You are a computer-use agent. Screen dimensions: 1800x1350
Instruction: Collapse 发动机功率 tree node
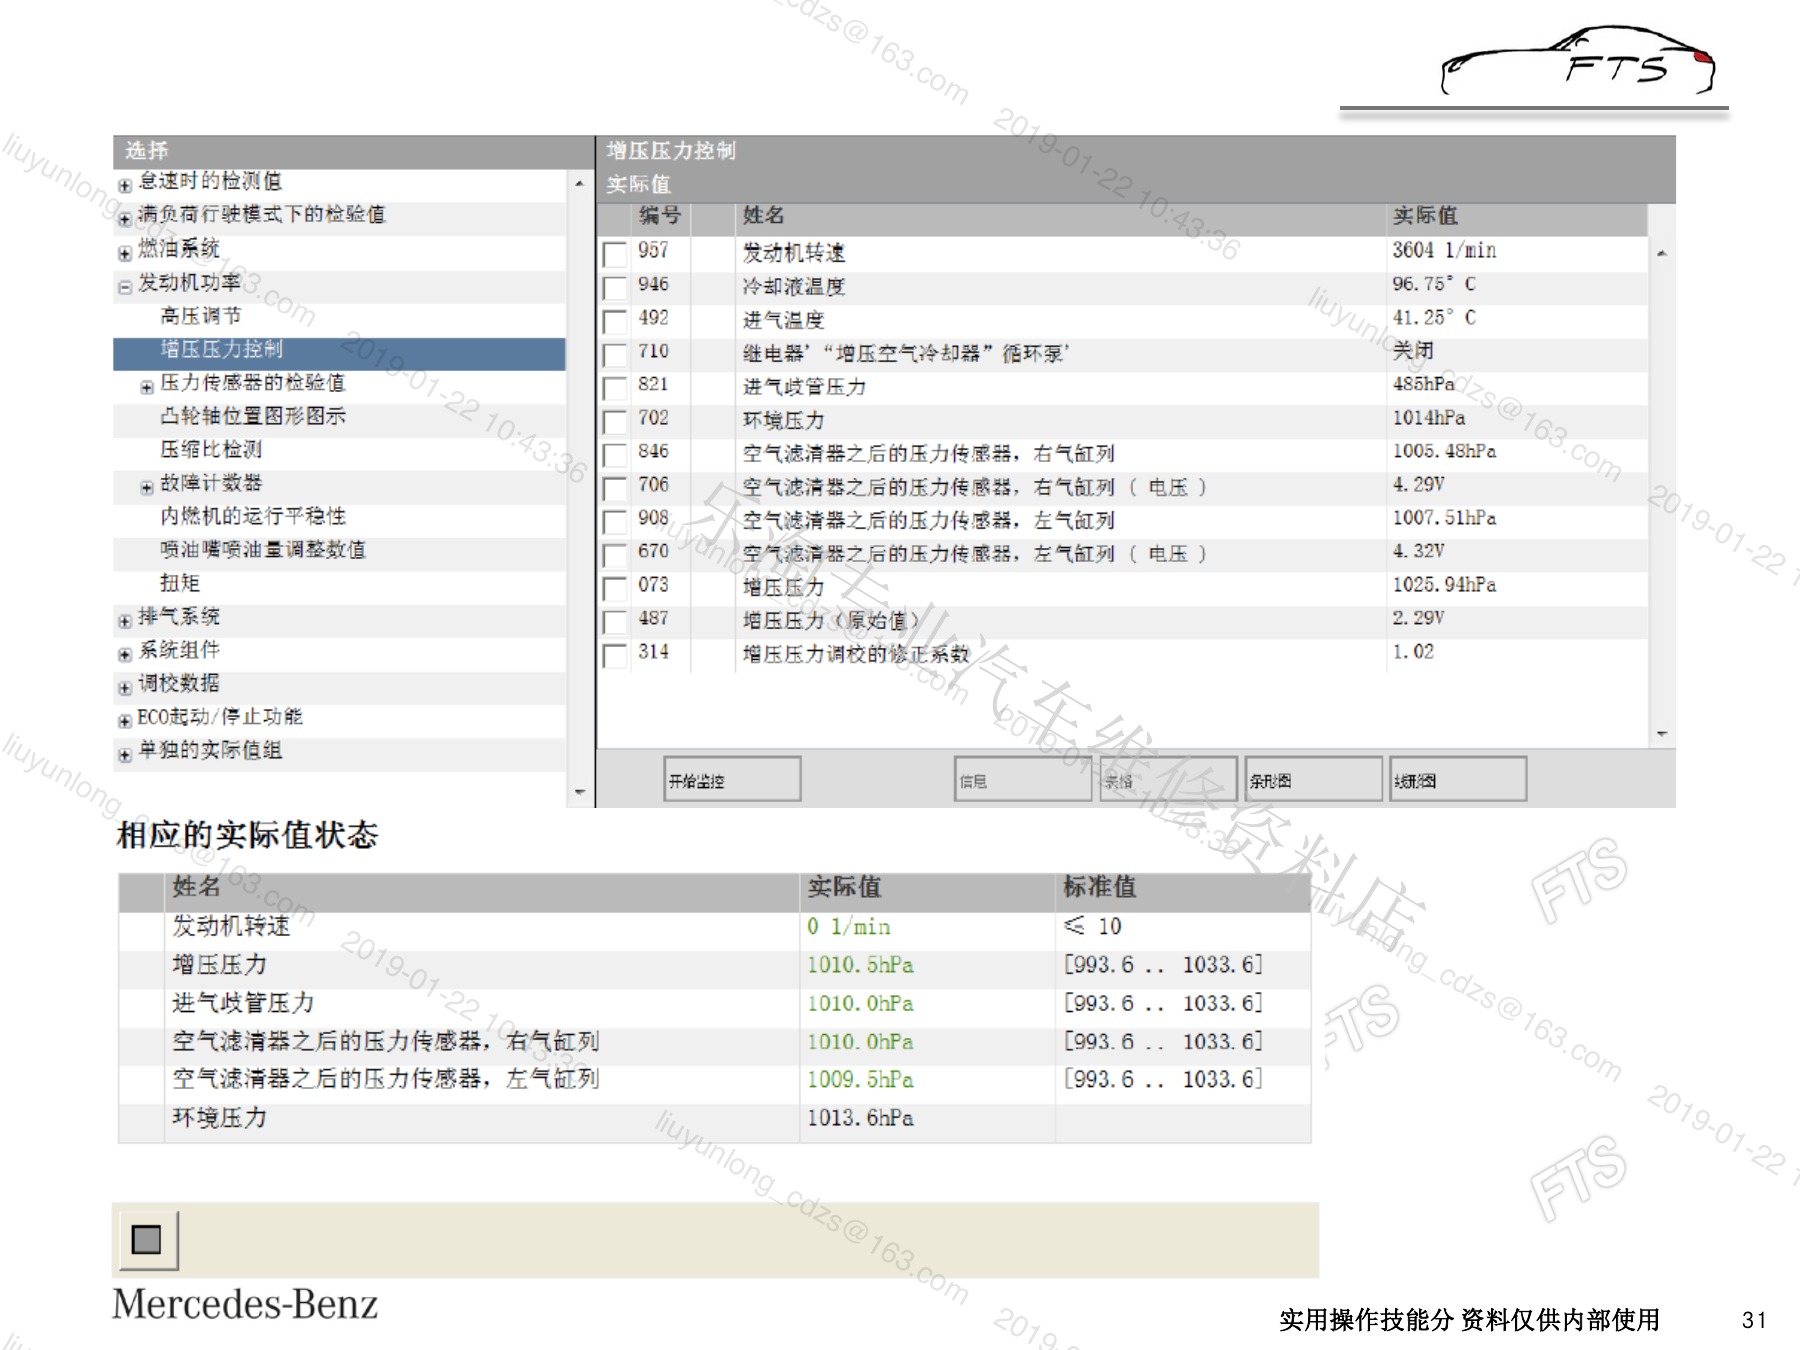point(125,287)
